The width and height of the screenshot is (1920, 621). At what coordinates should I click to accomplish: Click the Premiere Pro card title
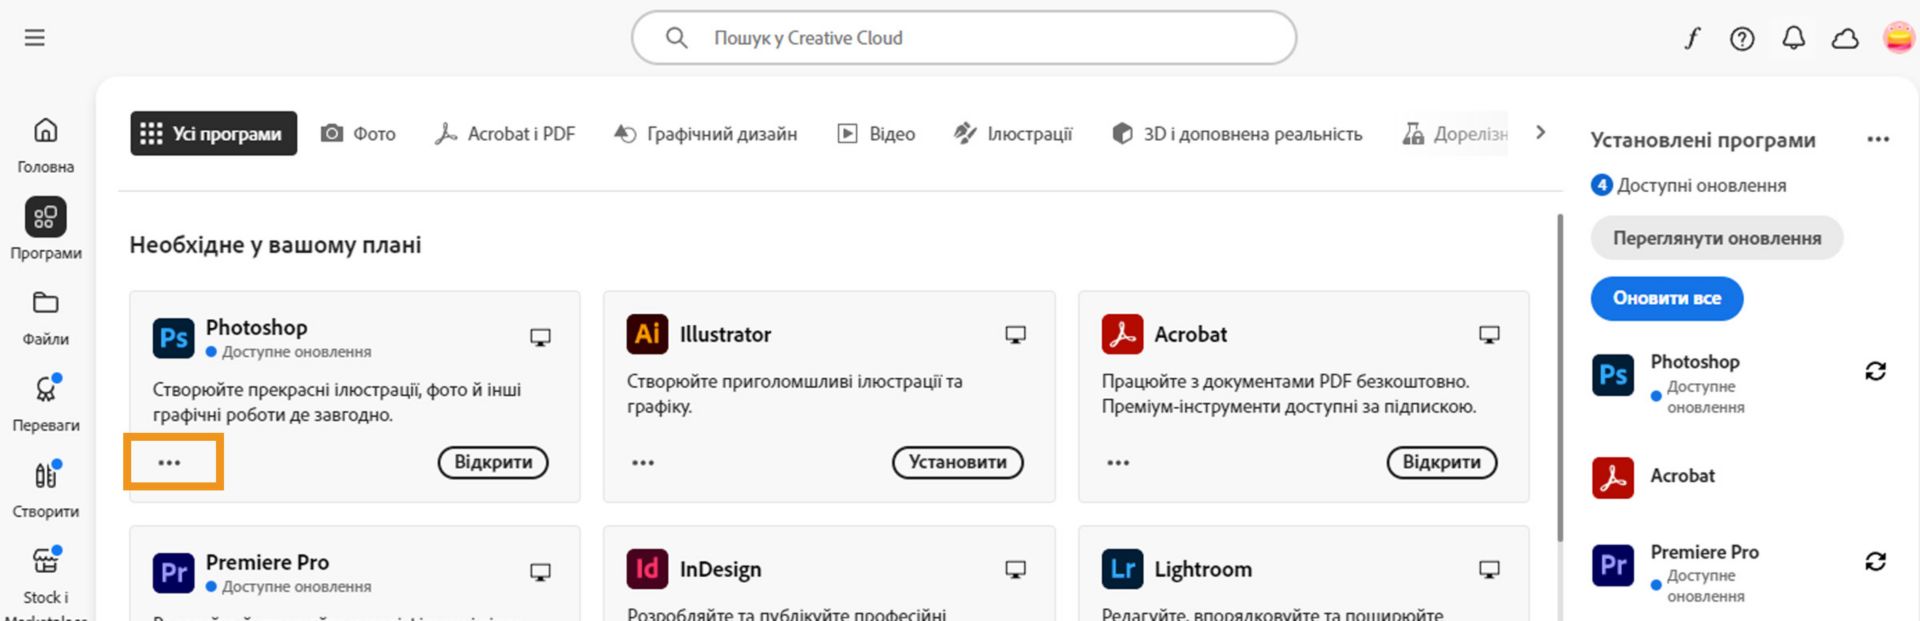267,562
